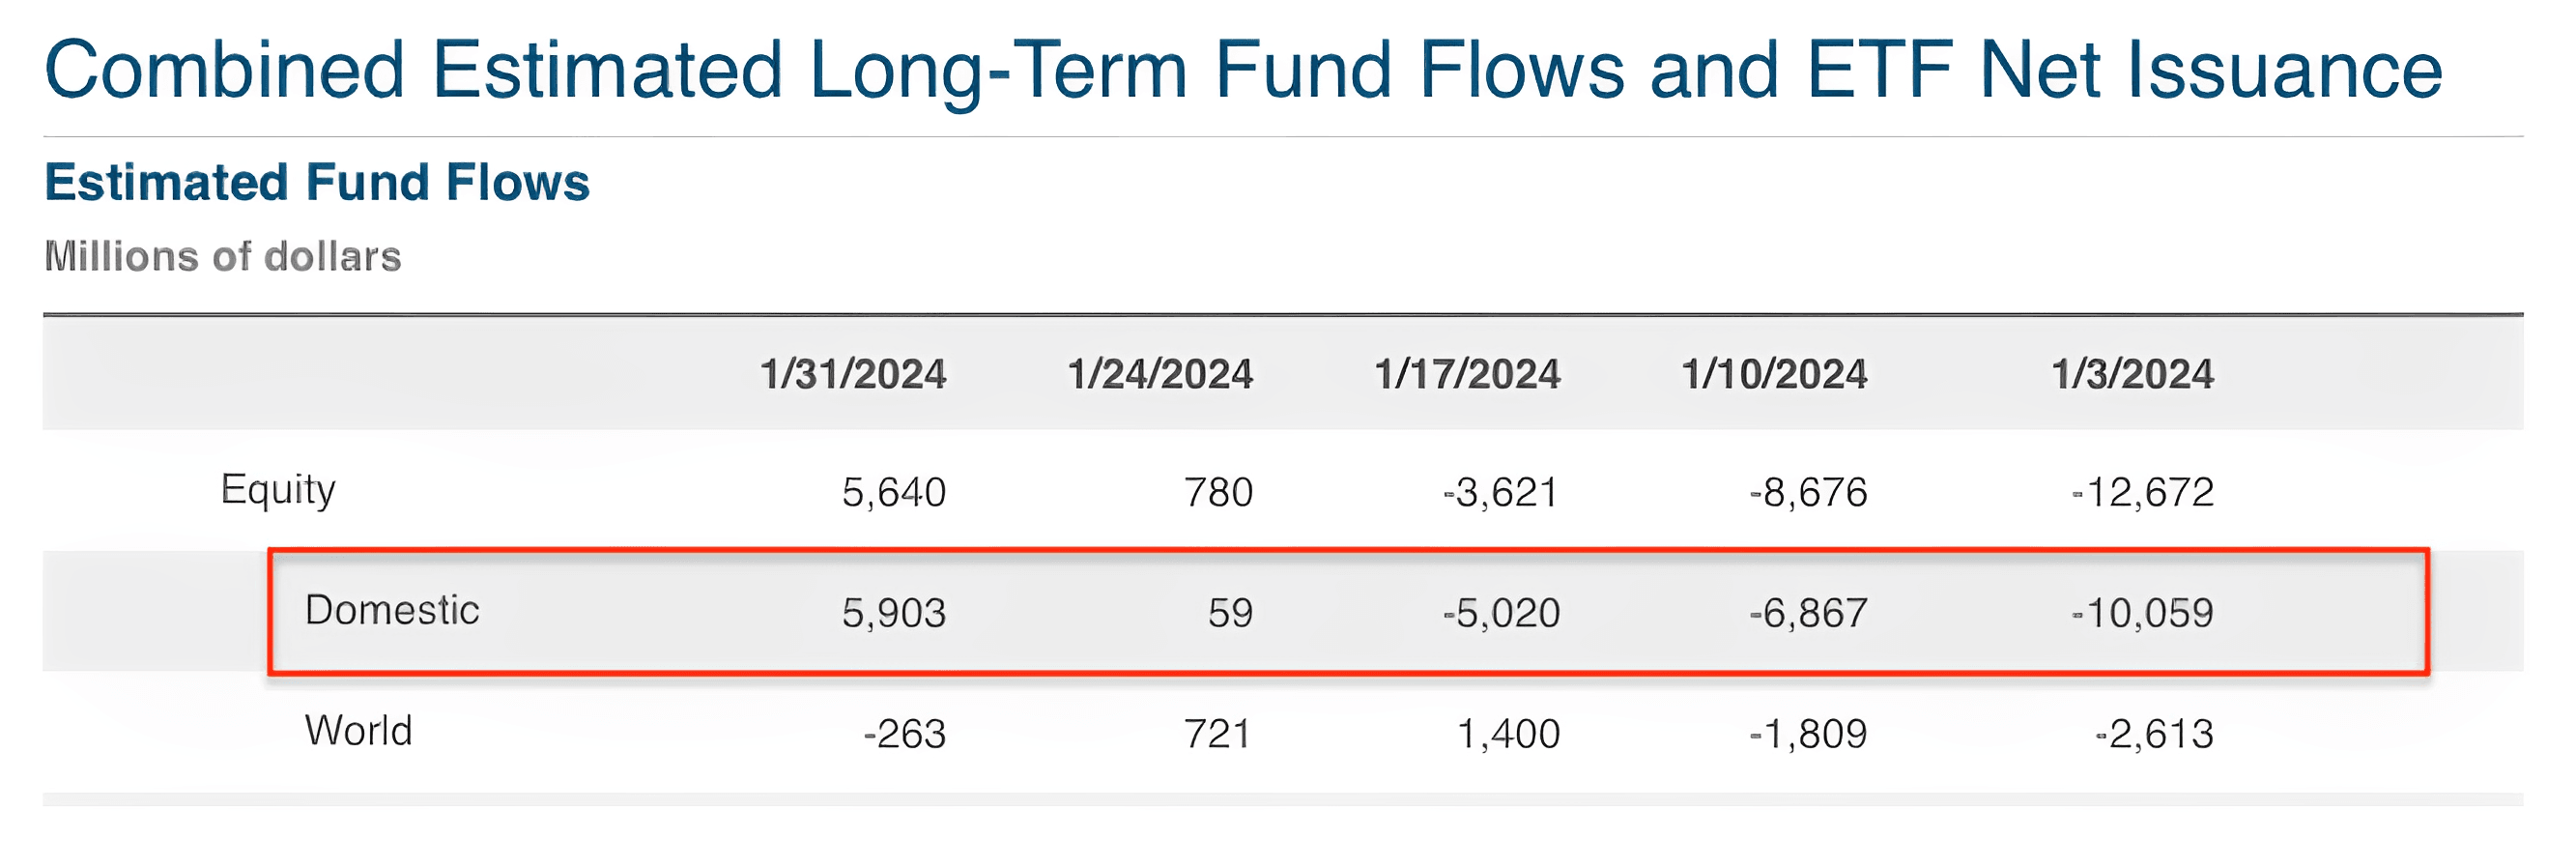Click the Domestic value 59

(x=1229, y=613)
